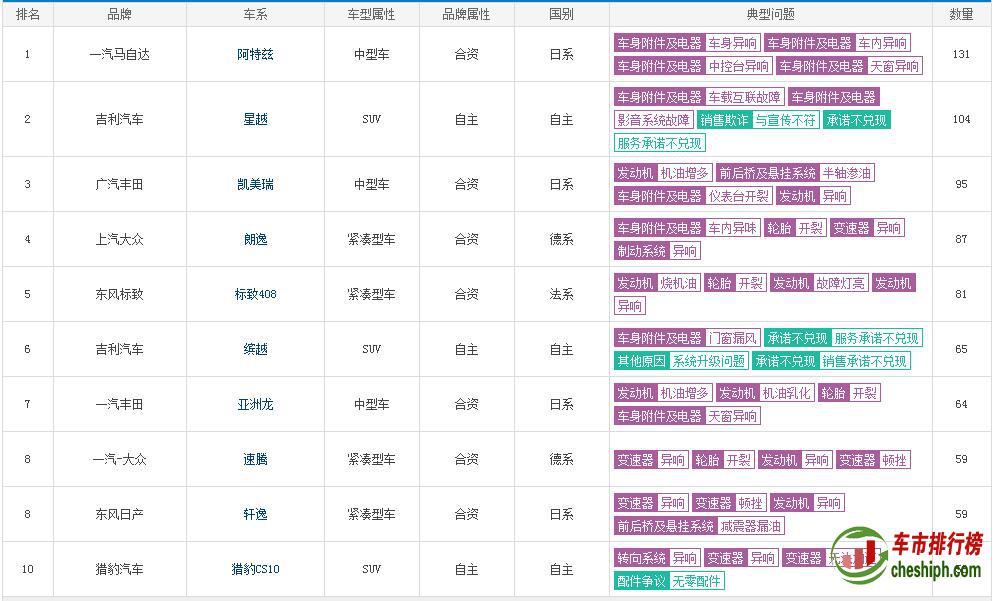Viewport: 995px width, 601px height.
Task: Click the brand cell 上汽大众
Action: 119,239
